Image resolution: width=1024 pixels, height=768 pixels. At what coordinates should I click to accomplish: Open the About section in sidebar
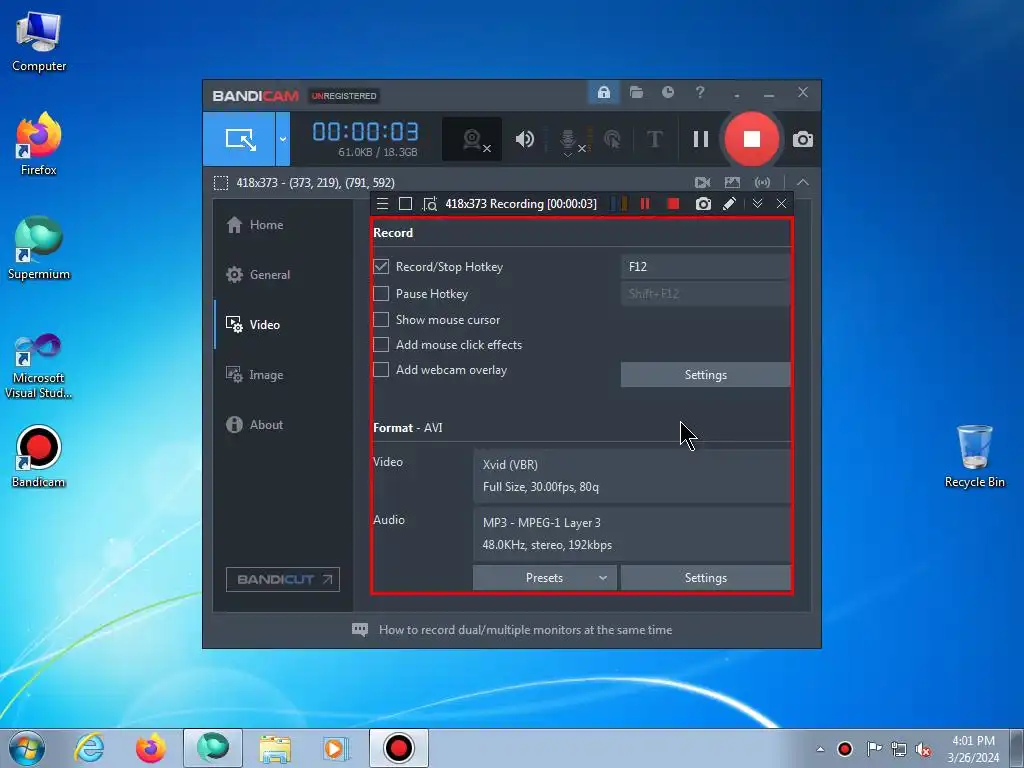(283, 424)
